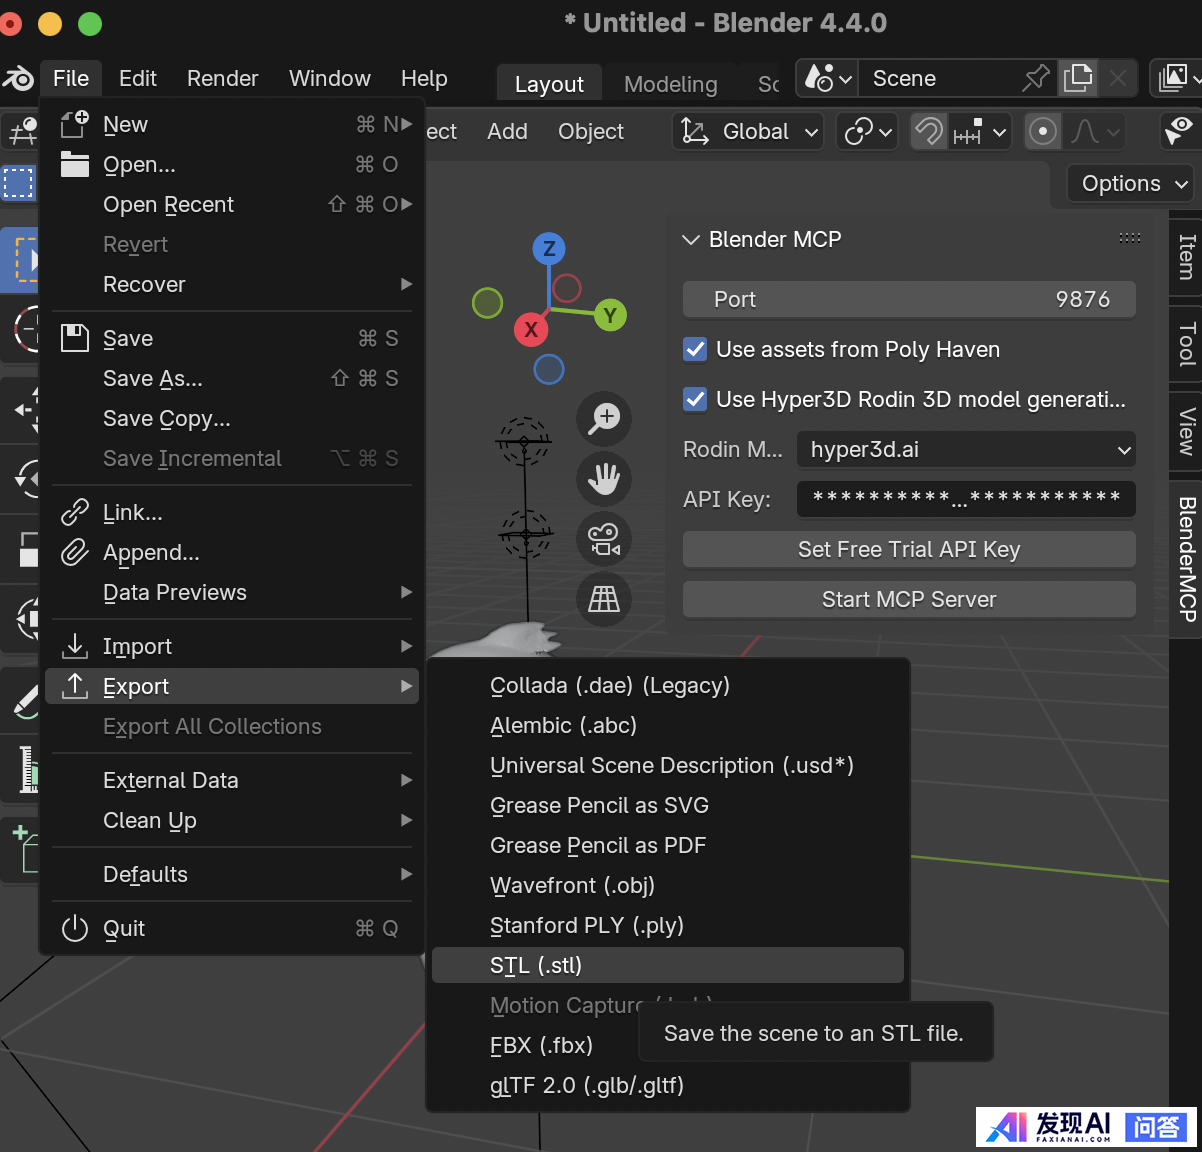Click the API Key input field
Viewport: 1202px width, 1152px height.
tap(966, 499)
